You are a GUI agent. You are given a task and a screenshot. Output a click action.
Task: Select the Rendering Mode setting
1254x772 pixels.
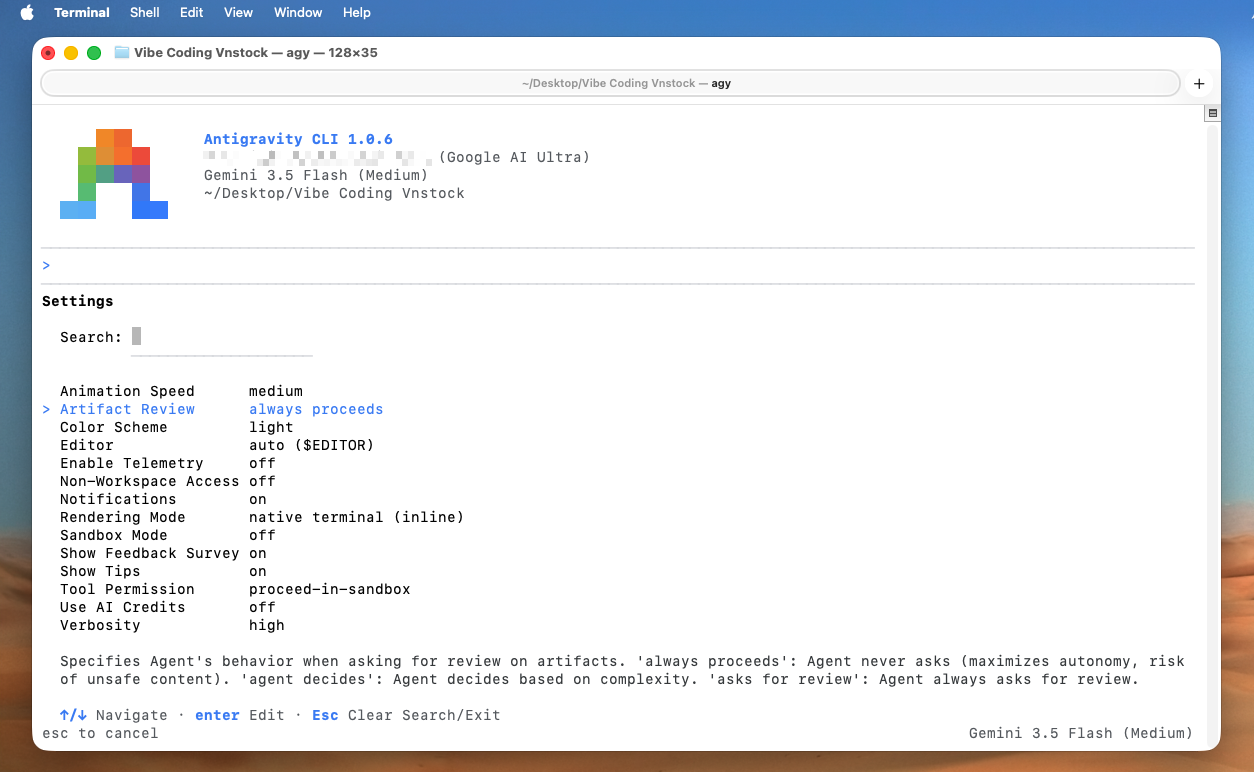click(262, 517)
